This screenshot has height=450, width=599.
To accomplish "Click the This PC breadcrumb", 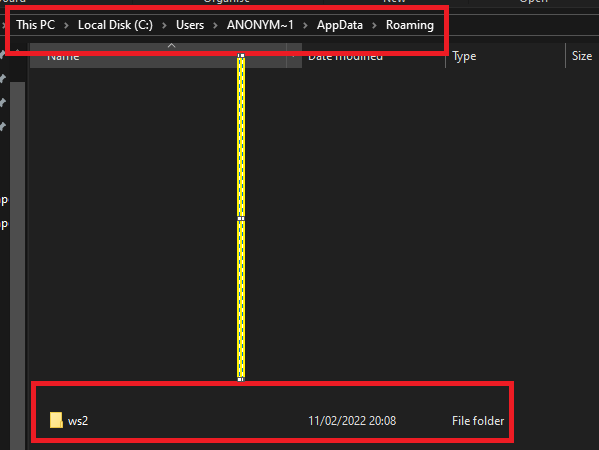I will tap(36, 25).
